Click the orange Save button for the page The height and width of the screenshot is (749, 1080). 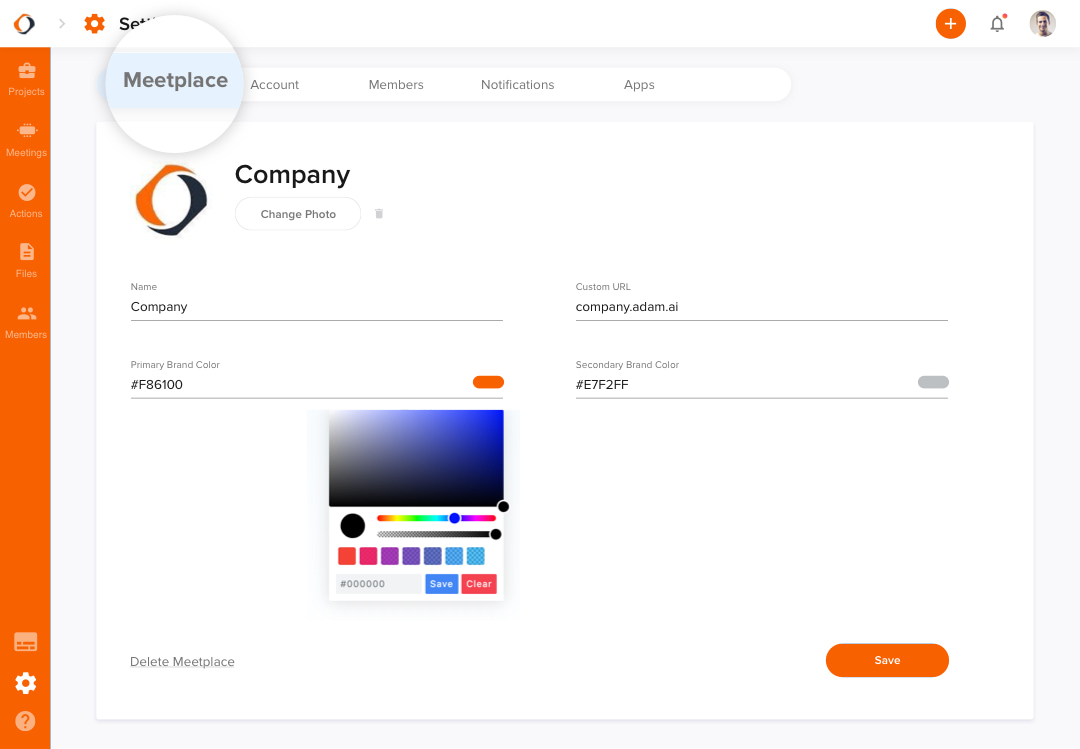coord(887,660)
